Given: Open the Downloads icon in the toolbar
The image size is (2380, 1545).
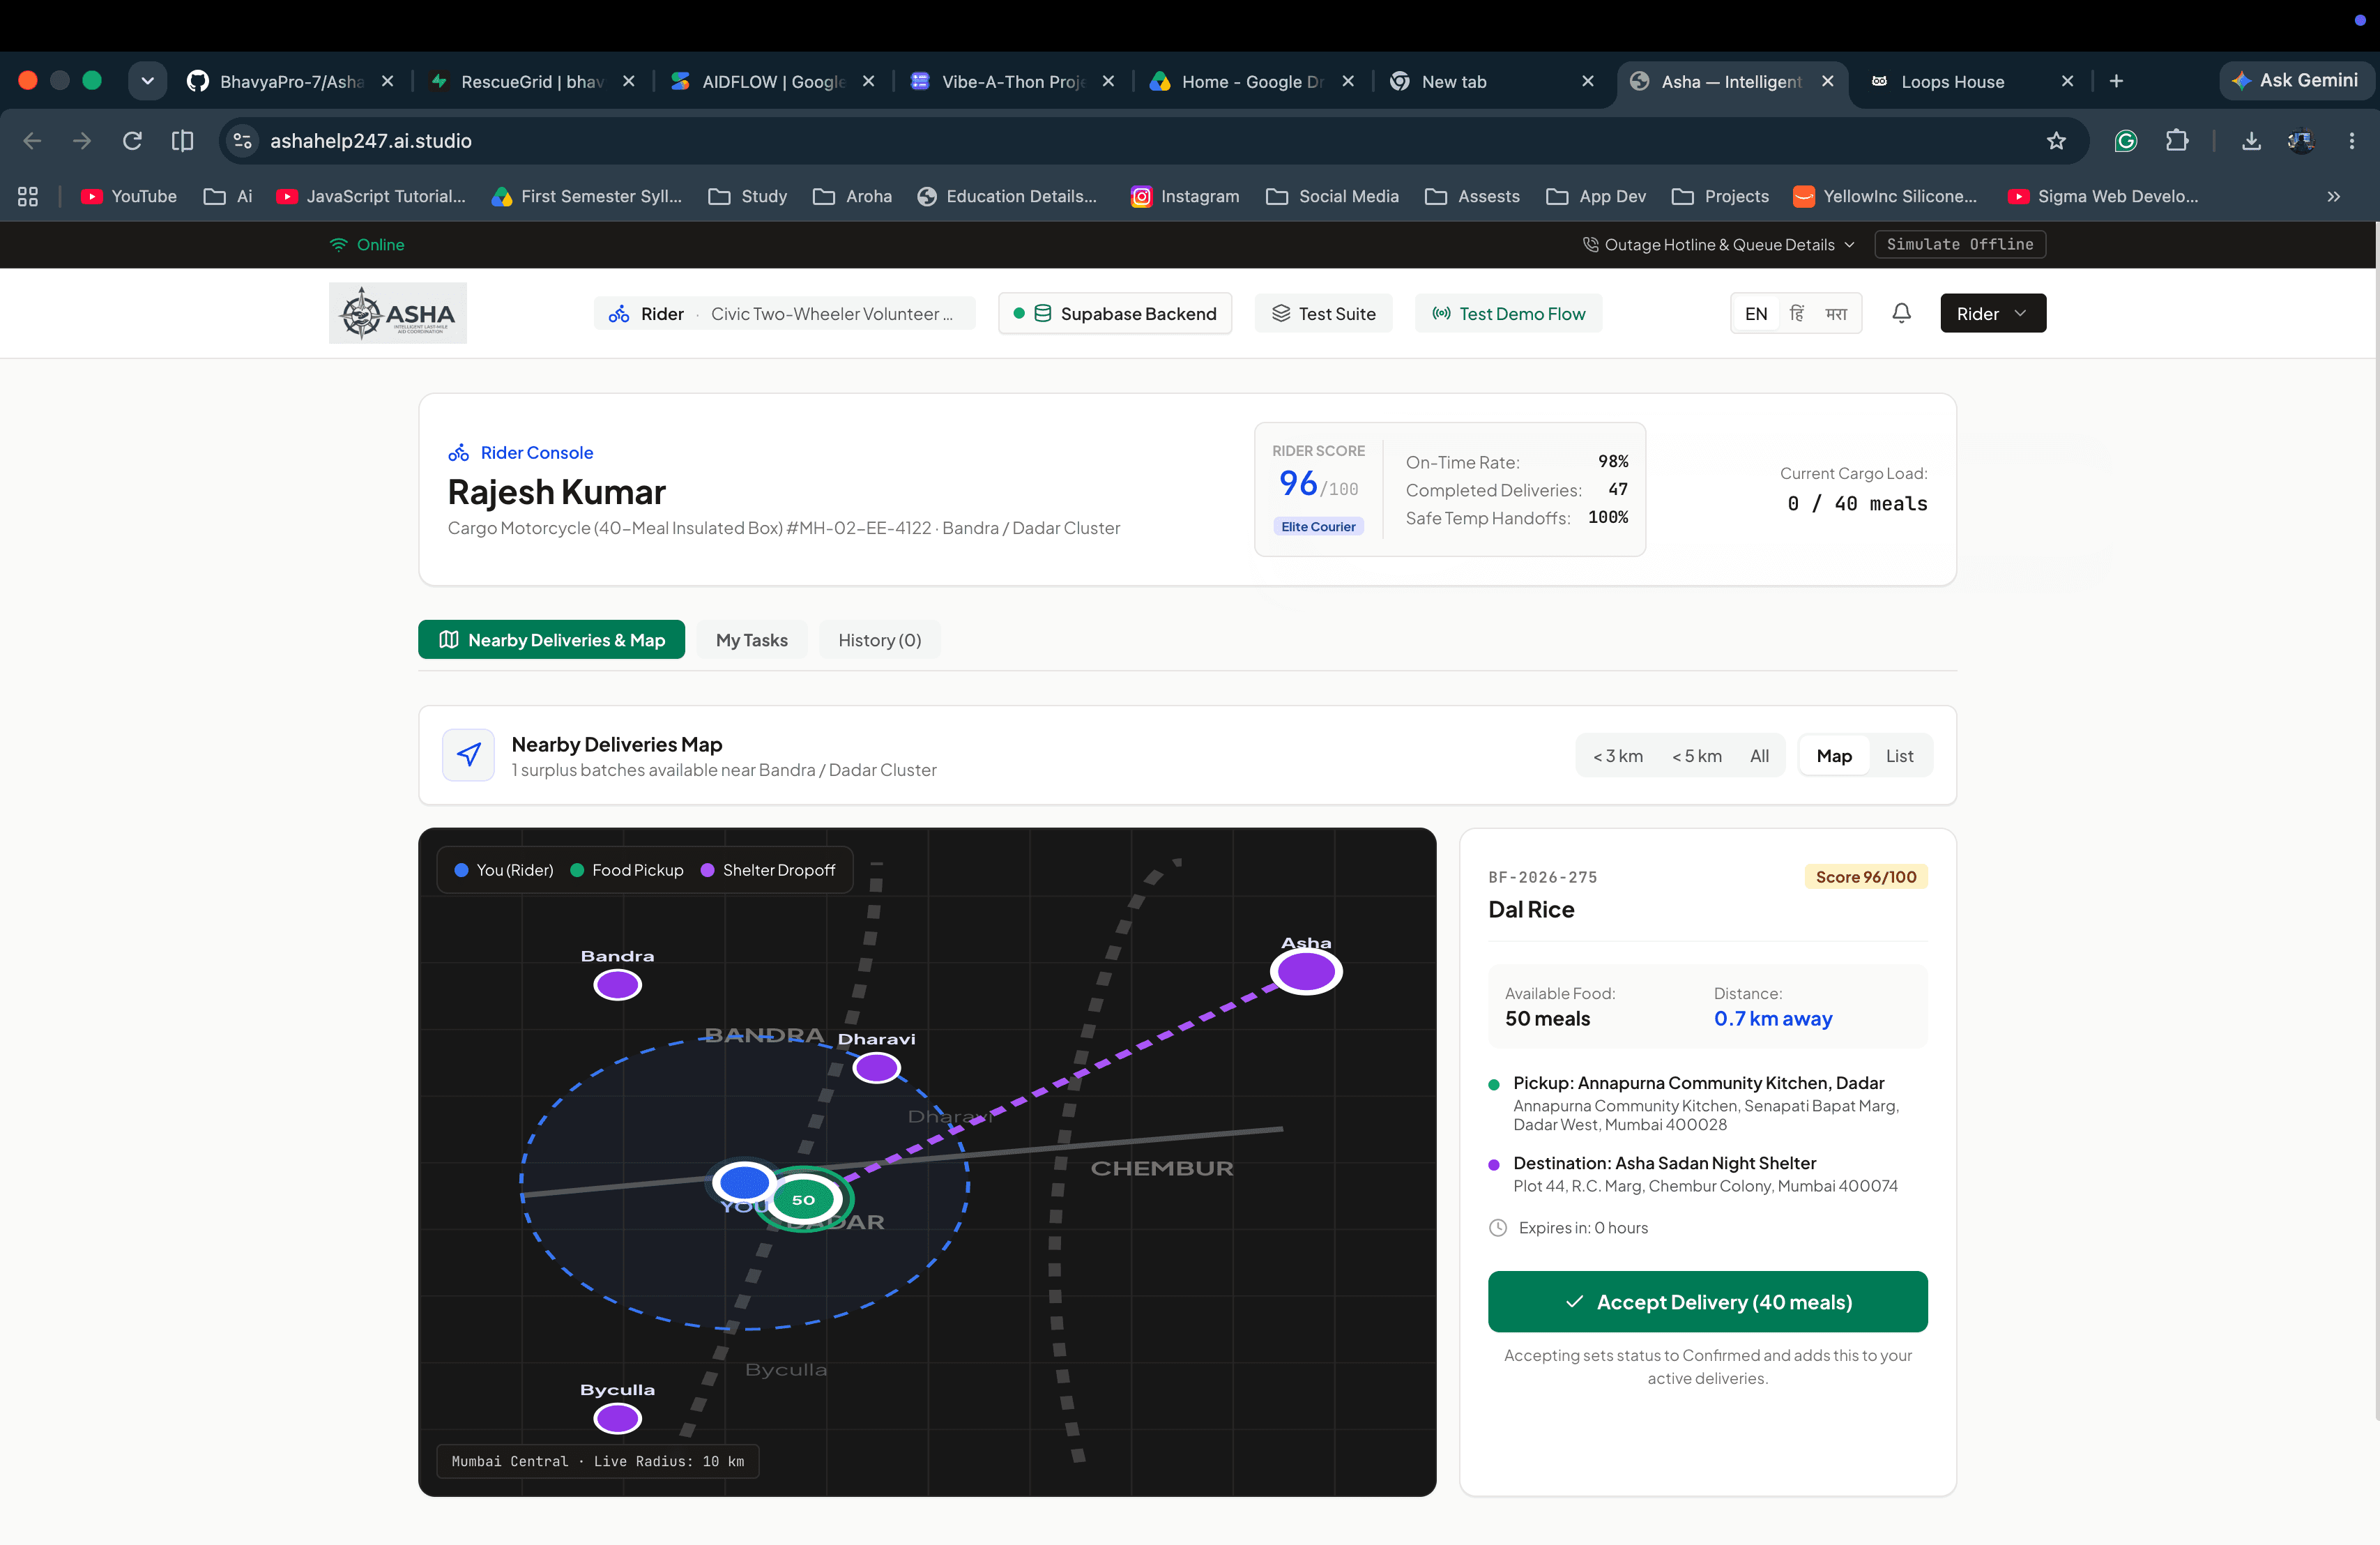Looking at the screenshot, I should 2251,141.
